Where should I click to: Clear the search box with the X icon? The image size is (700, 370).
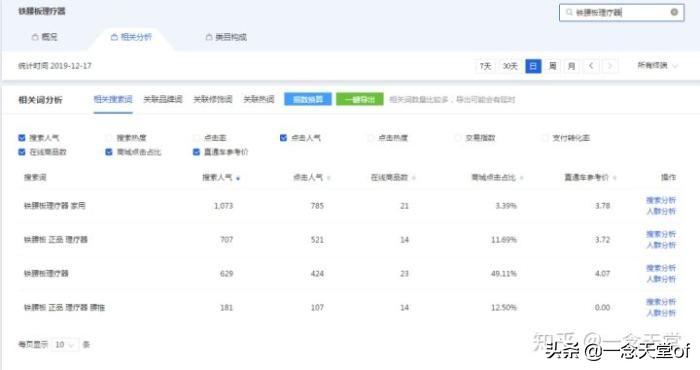coord(674,12)
